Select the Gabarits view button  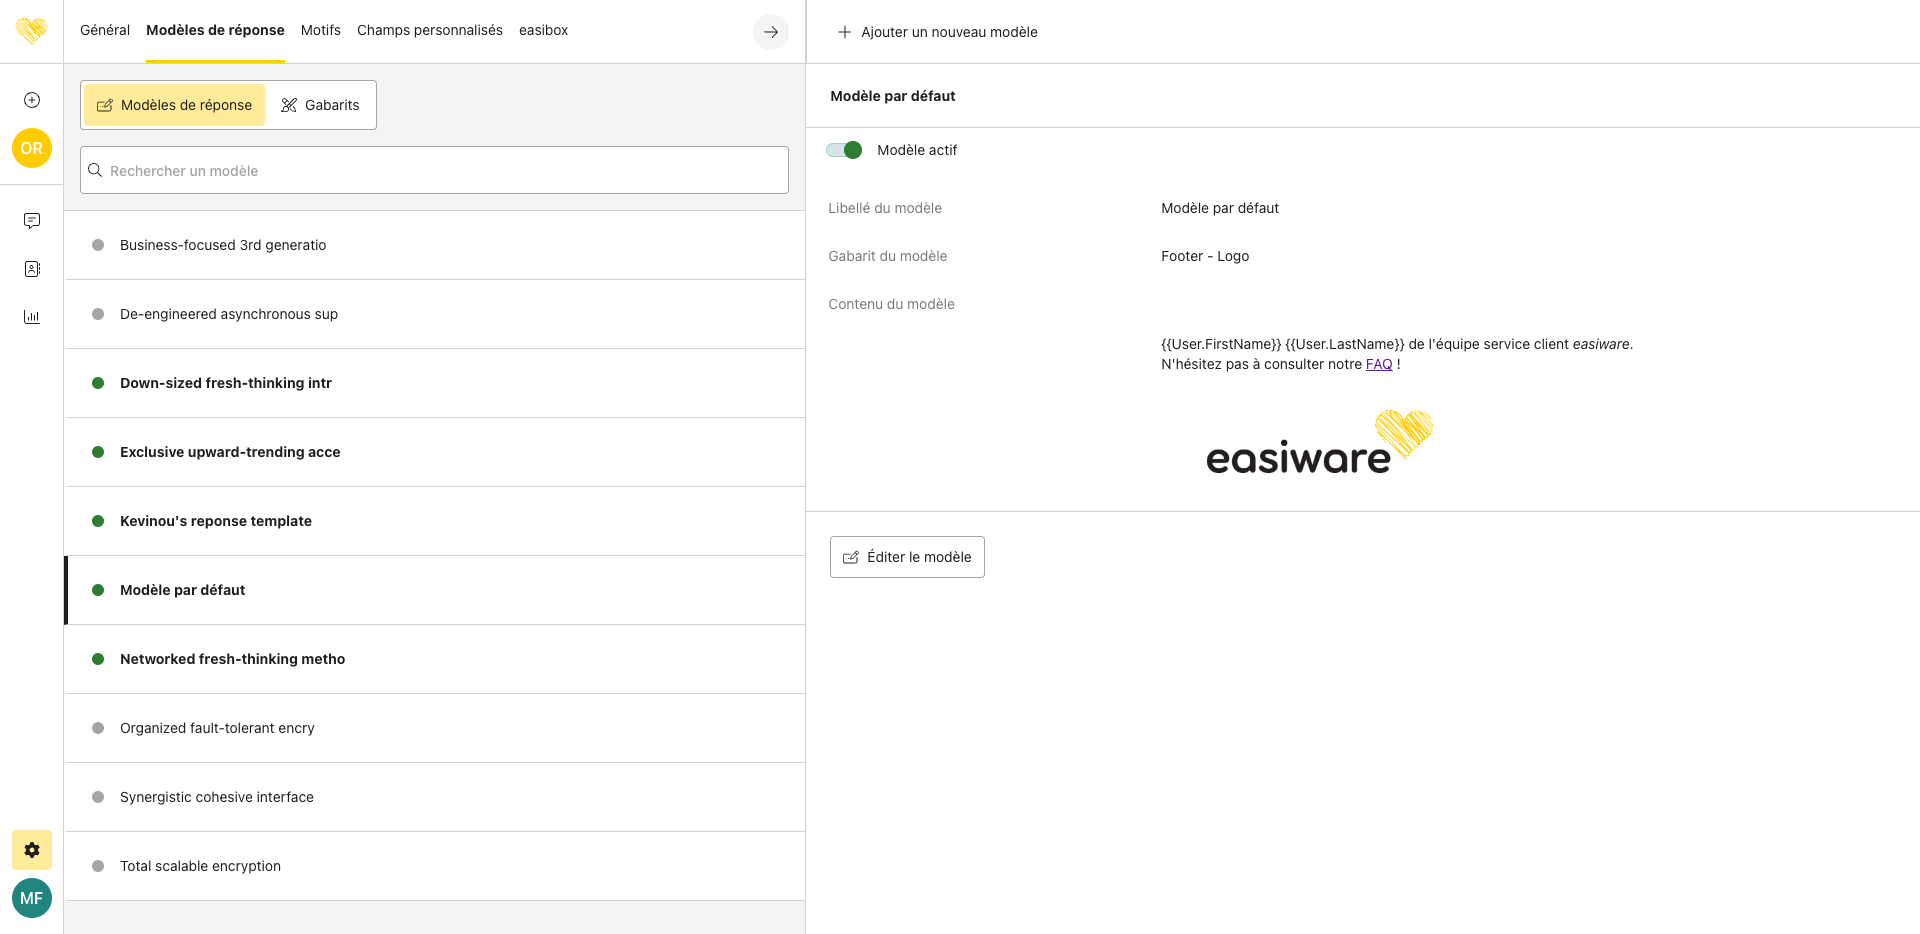[320, 105]
